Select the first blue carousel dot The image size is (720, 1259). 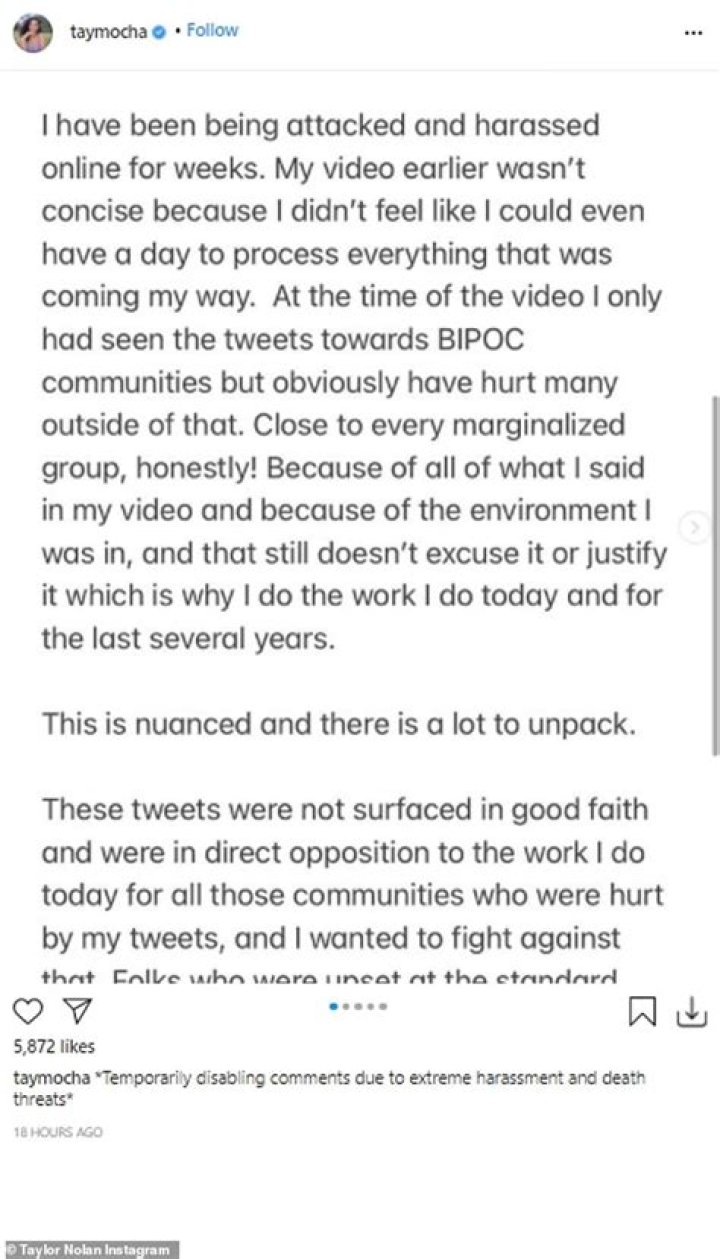(333, 1006)
